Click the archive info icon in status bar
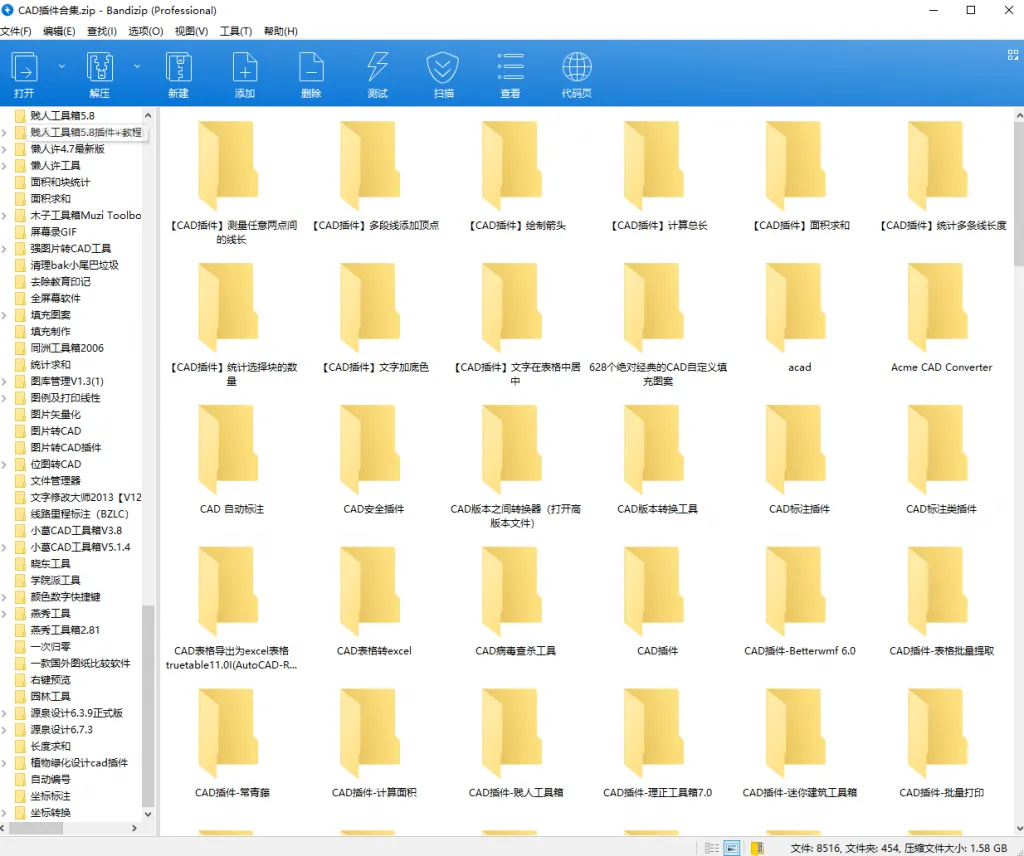Viewport: 1024px width, 856px height. [758, 848]
